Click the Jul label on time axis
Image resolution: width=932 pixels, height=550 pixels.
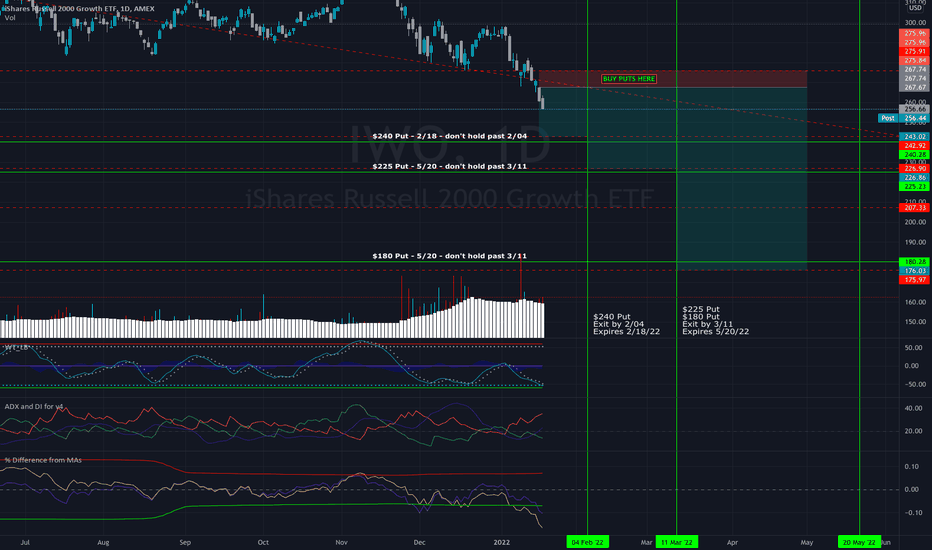pyautogui.click(x=25, y=542)
